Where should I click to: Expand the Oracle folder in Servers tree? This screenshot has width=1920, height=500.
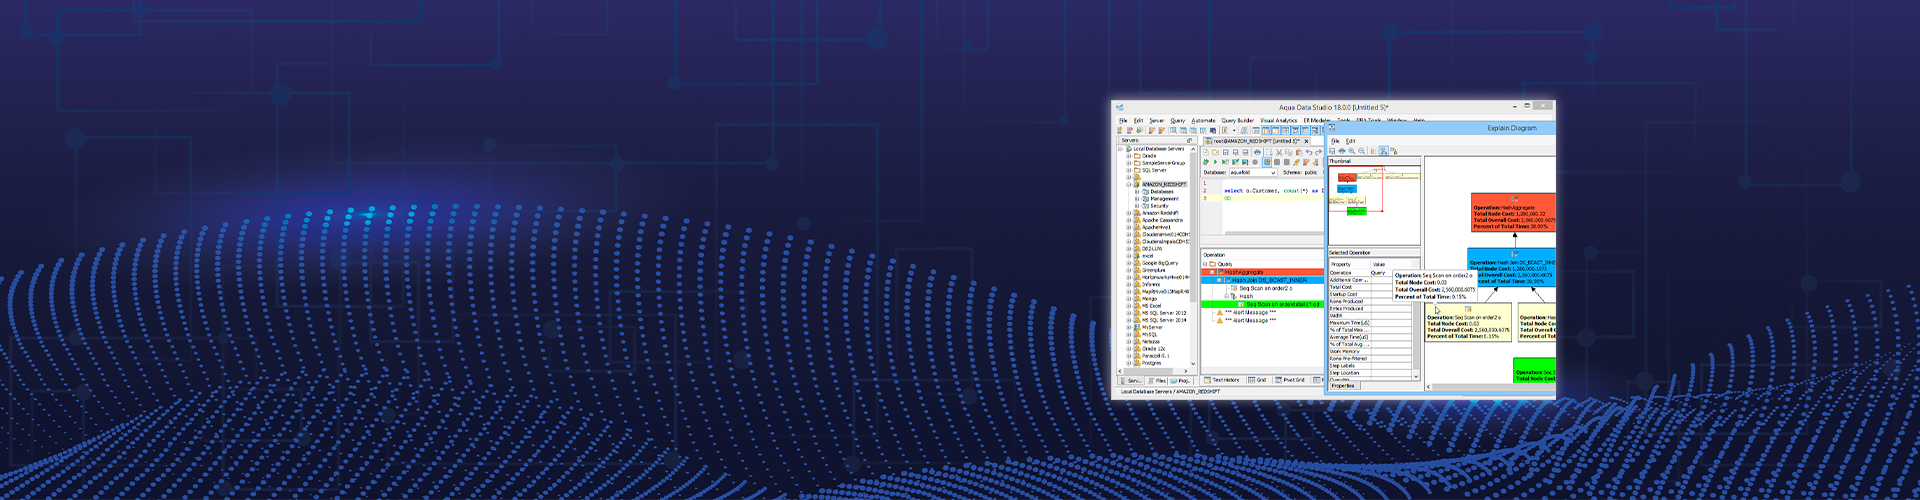1129,156
